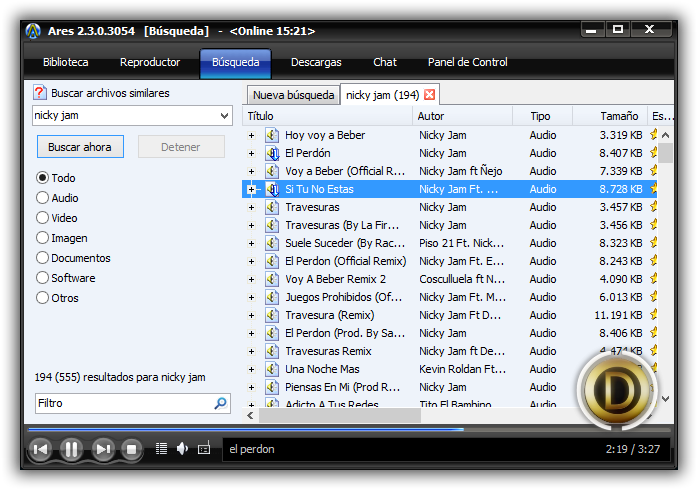Select the Imagen radio button
This screenshot has height=490, width=698.
42,238
